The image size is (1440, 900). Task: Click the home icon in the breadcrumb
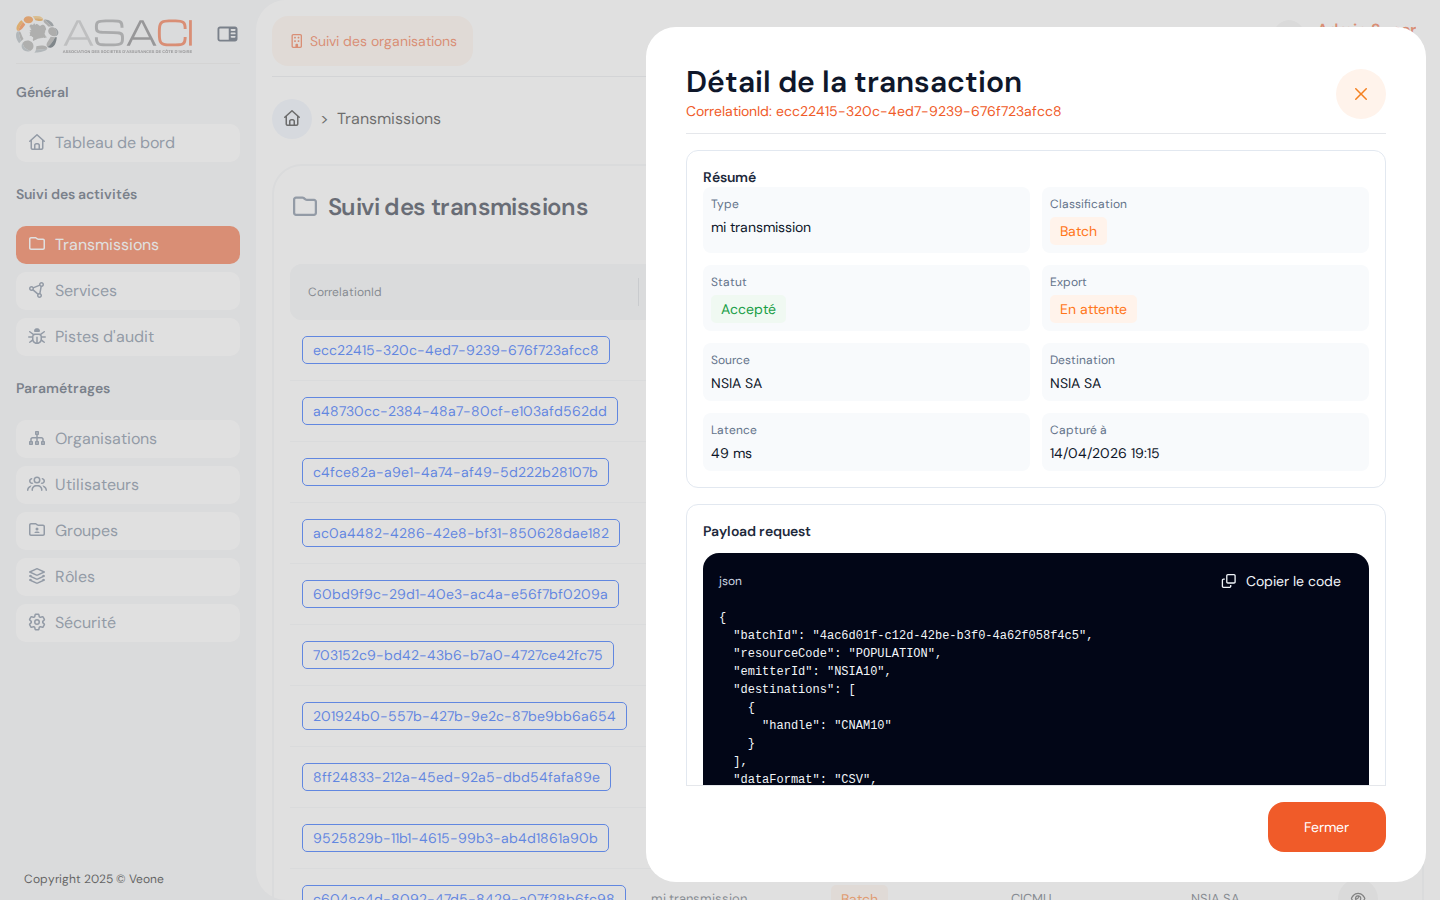(x=291, y=118)
